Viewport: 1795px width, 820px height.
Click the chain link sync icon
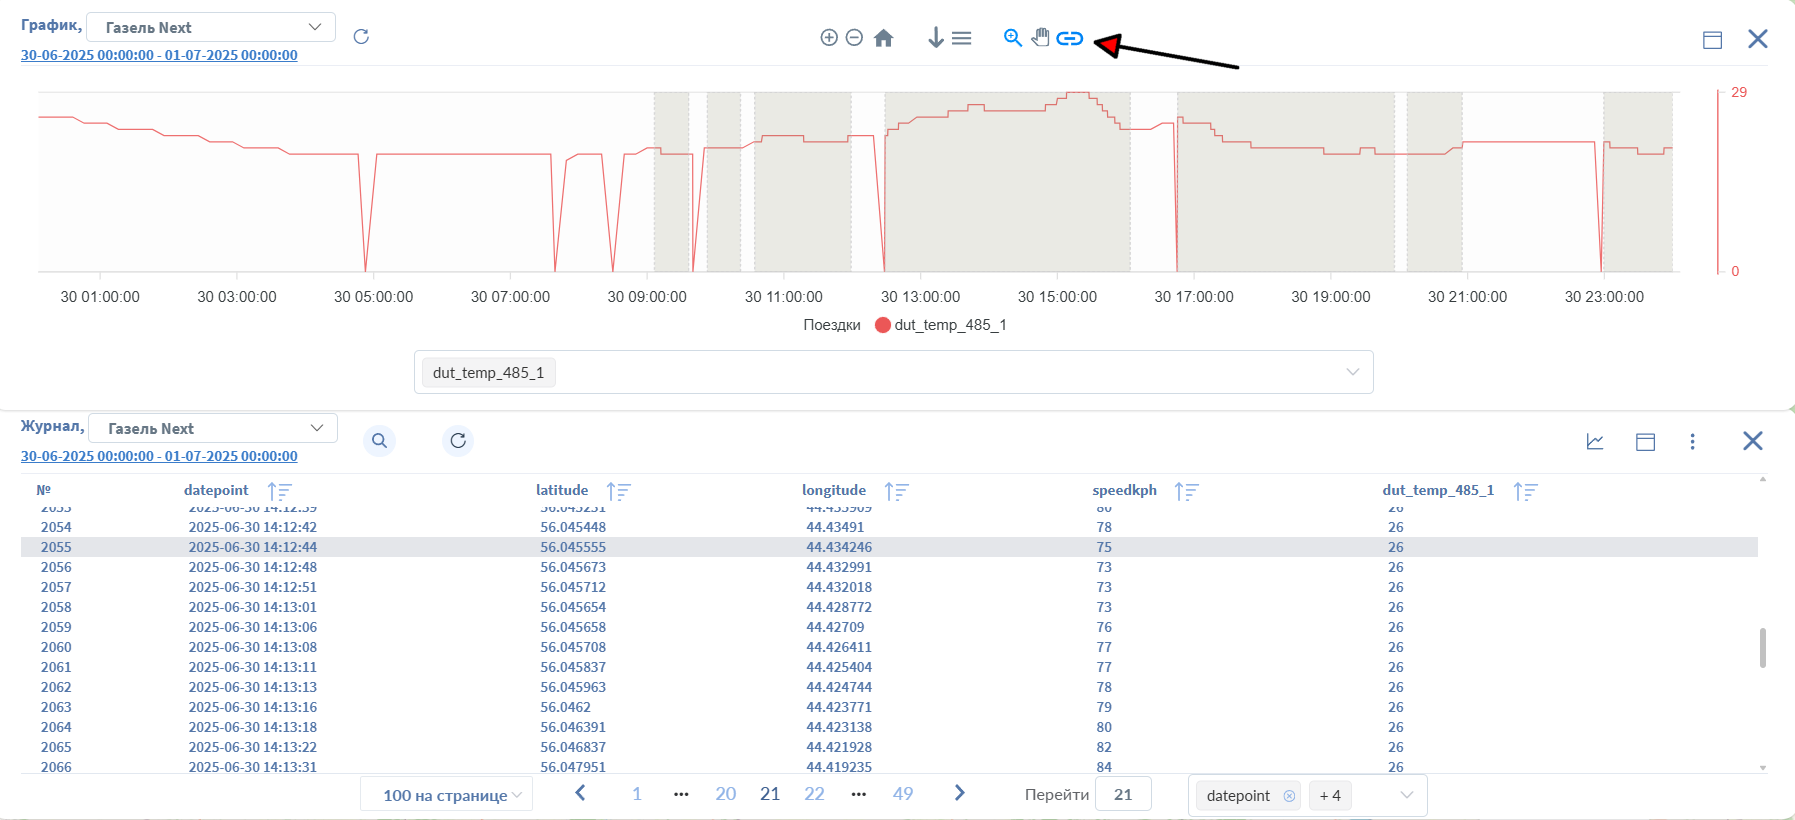[x=1070, y=38]
